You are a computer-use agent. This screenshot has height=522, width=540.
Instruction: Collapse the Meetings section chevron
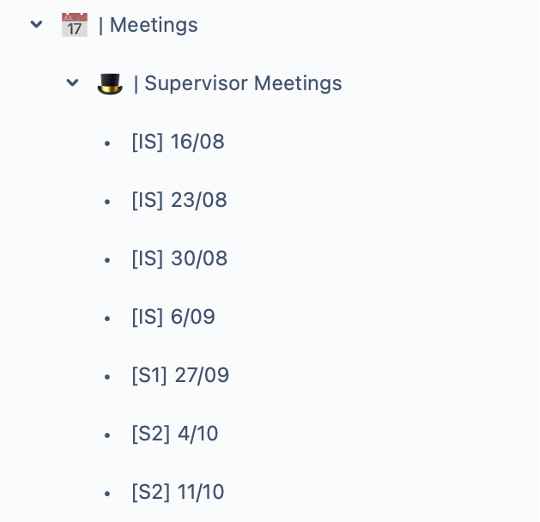tap(37, 24)
